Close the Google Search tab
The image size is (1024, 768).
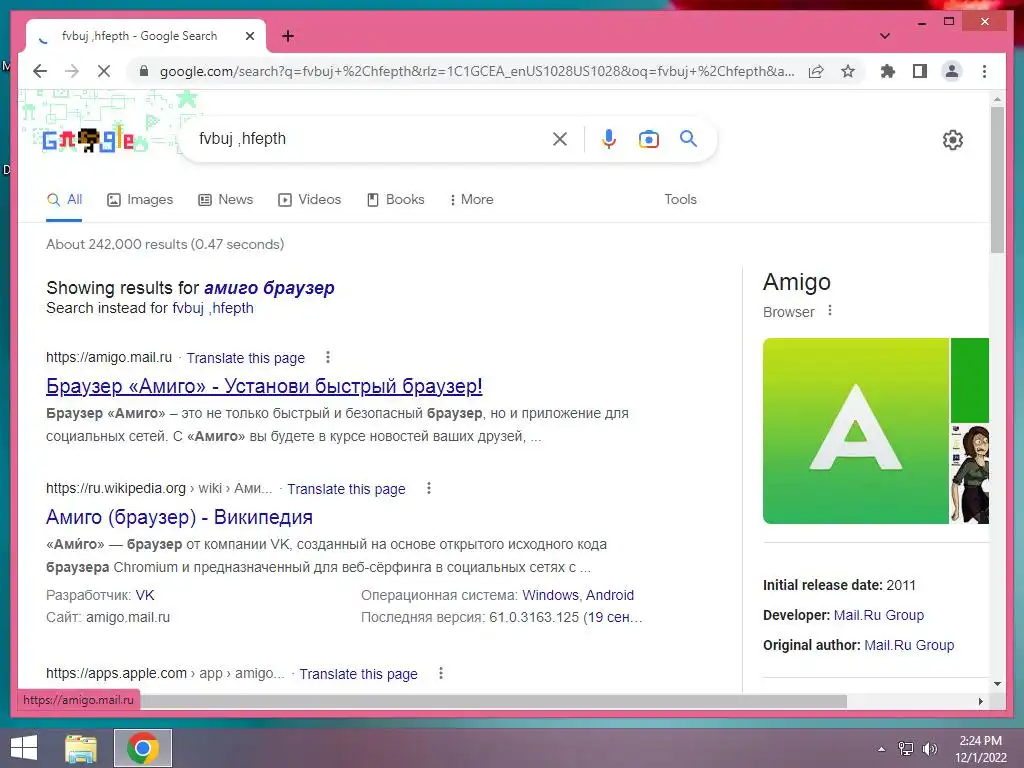click(249, 36)
